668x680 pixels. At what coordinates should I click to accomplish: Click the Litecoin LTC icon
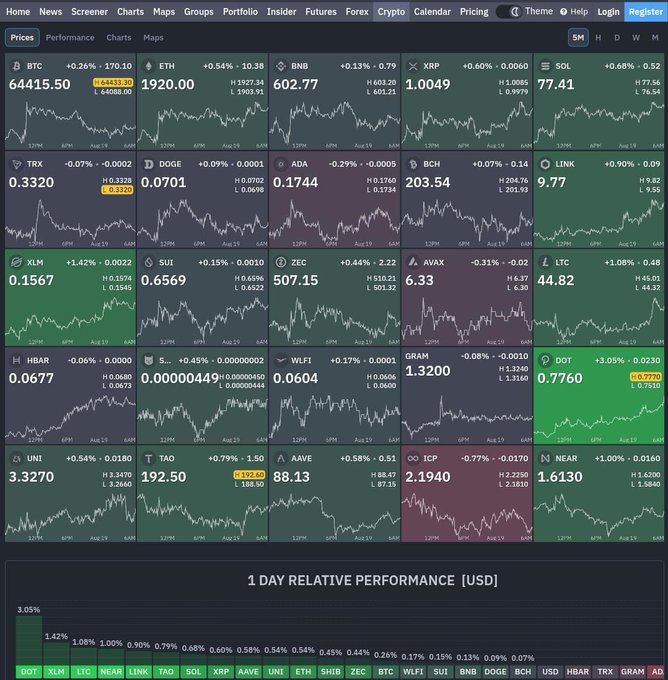(545, 262)
